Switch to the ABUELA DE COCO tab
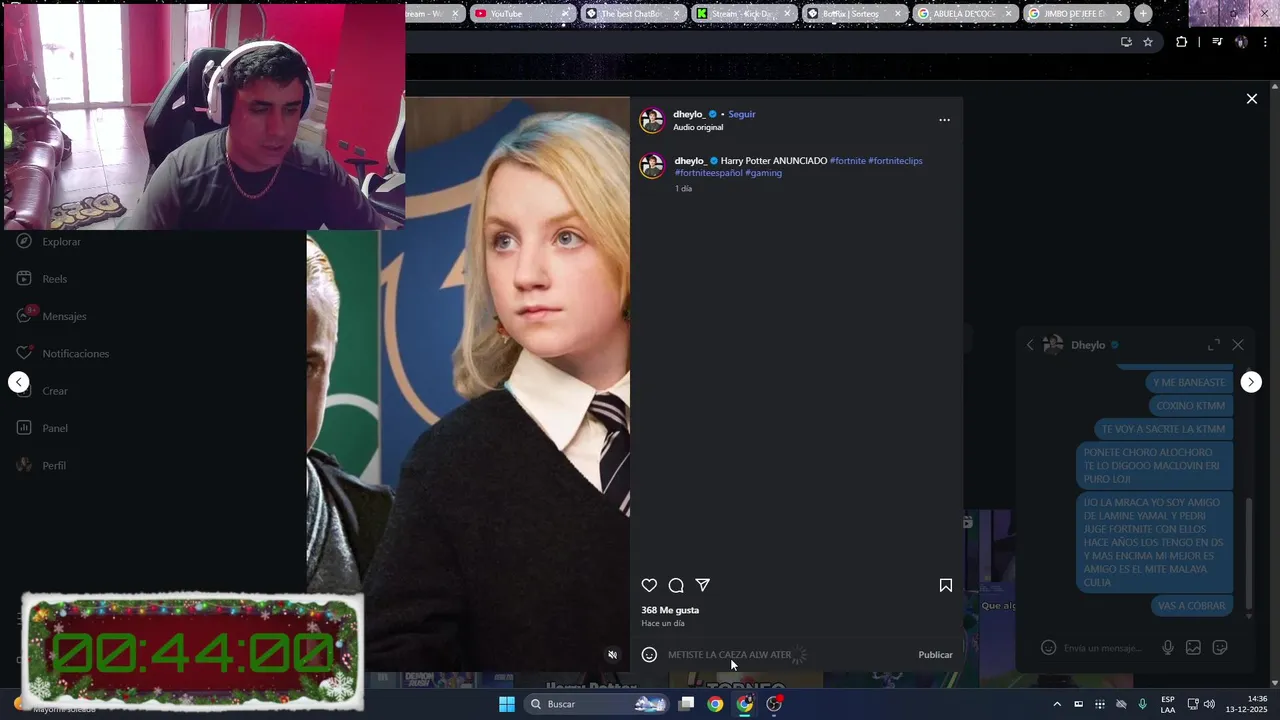Viewport: 1280px width, 720px height. coord(964,14)
